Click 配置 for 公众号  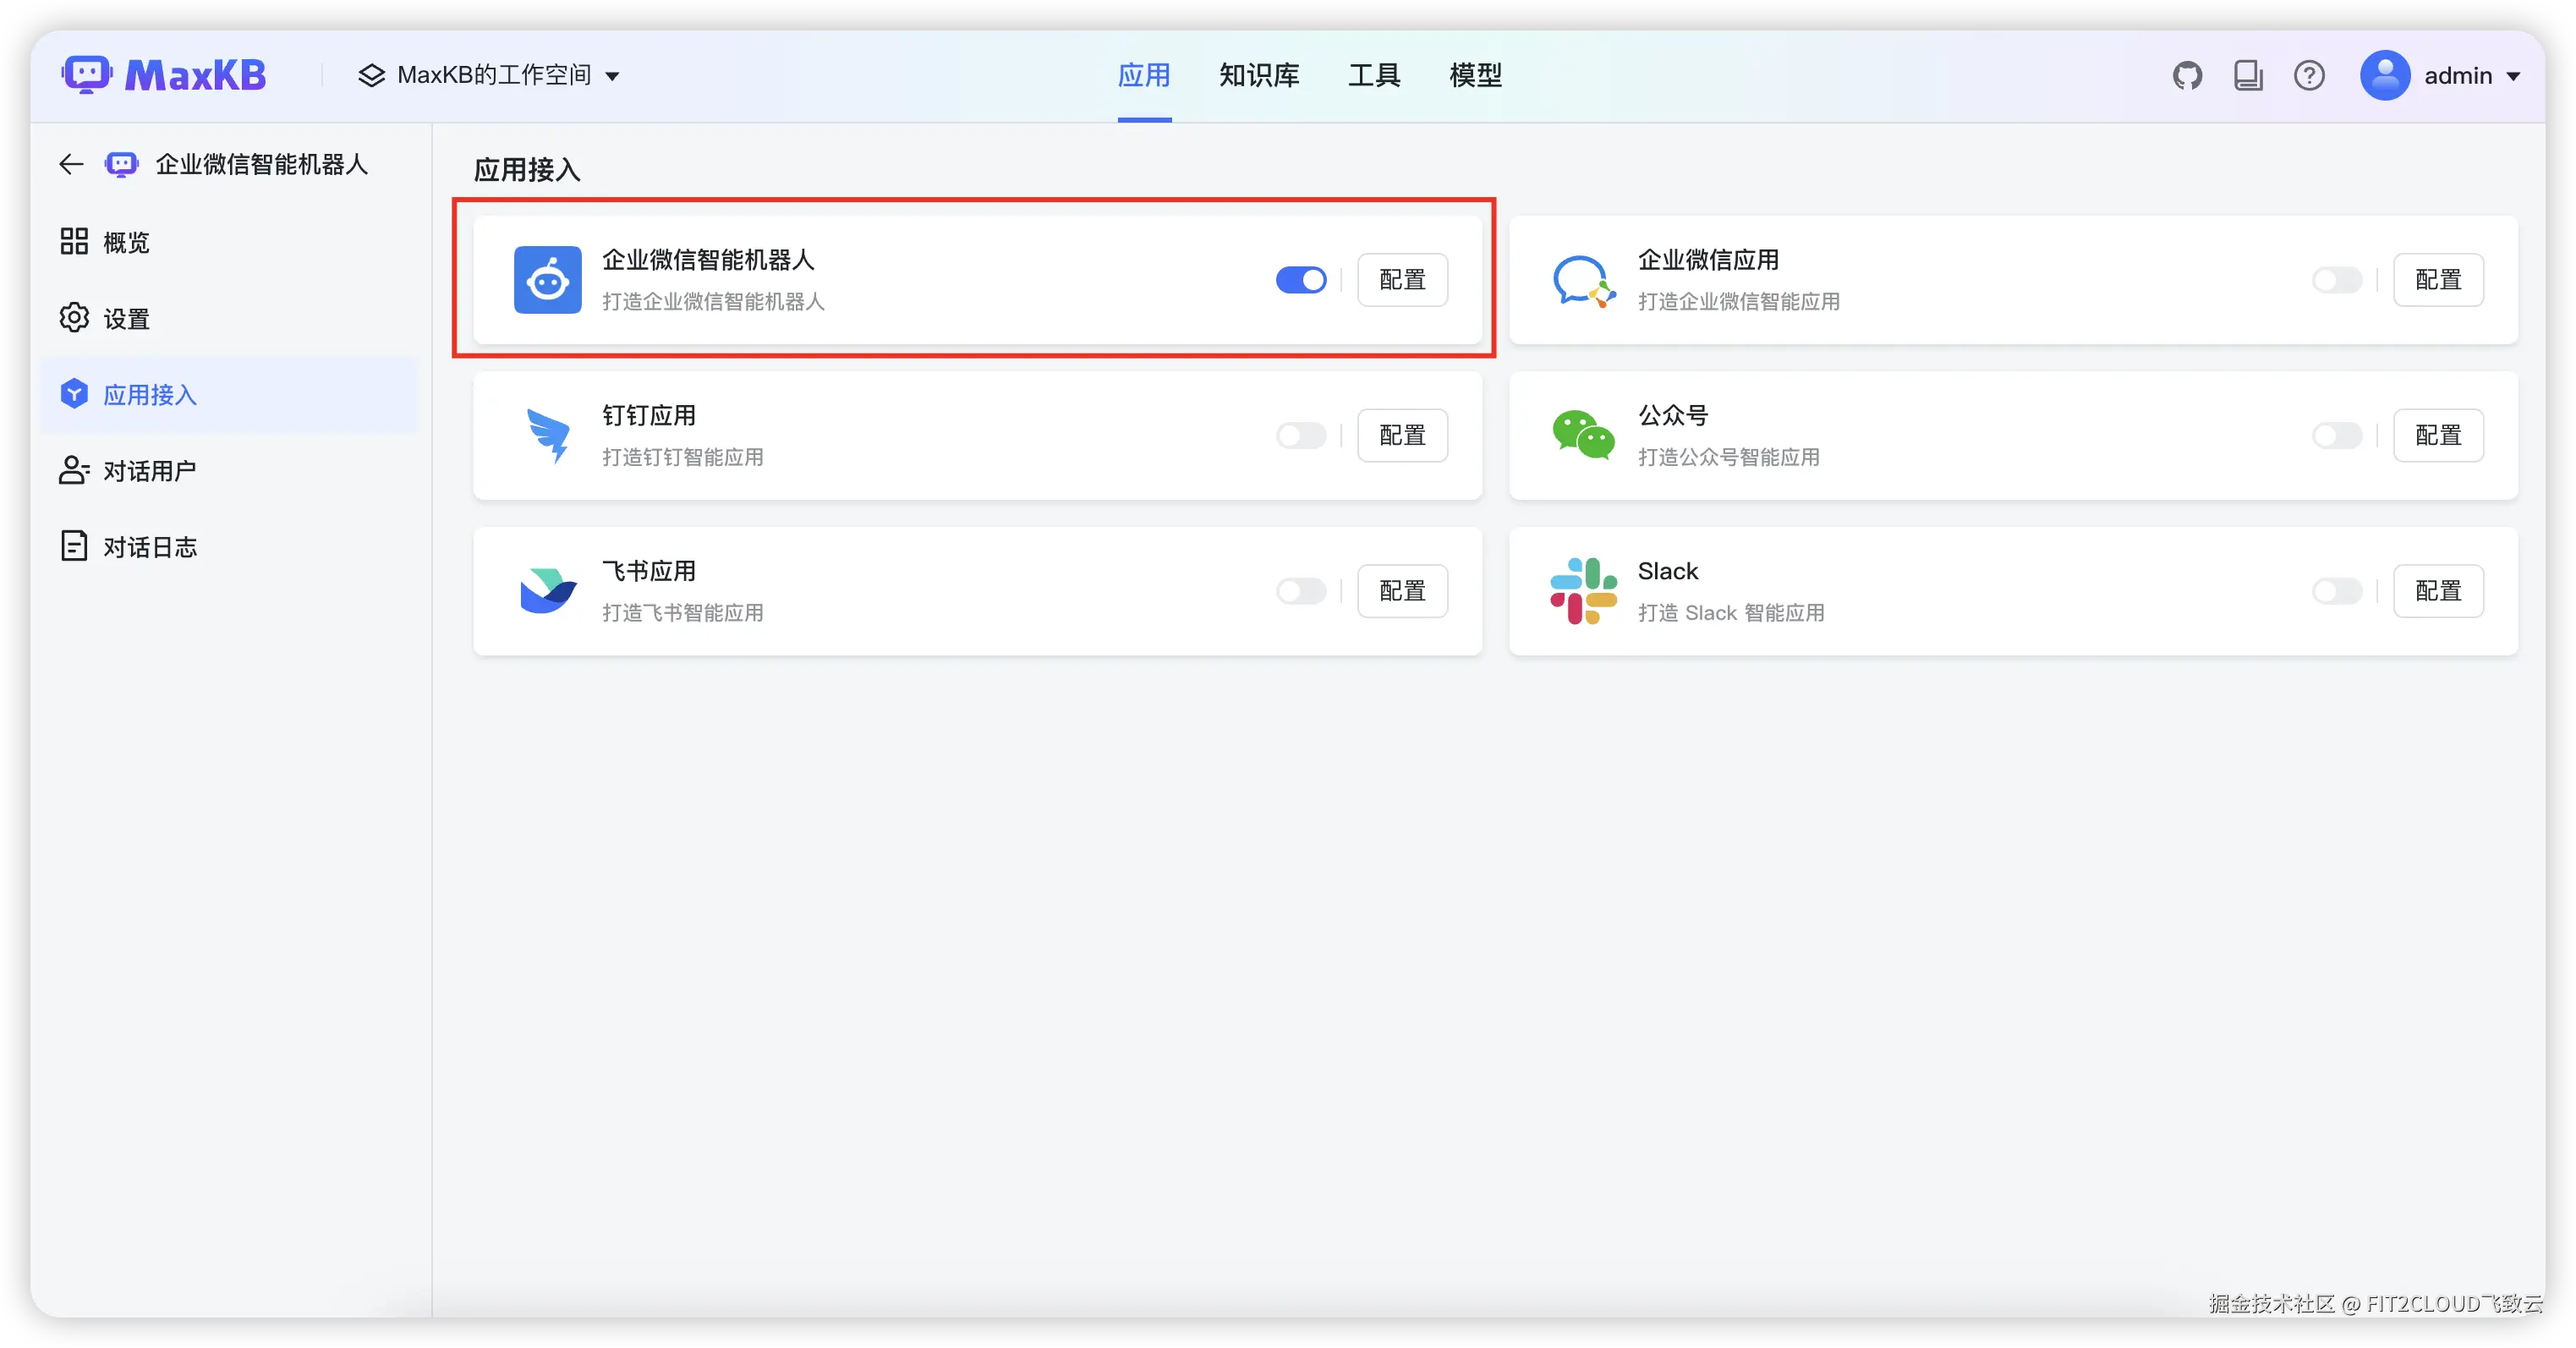pyautogui.click(x=2438, y=436)
